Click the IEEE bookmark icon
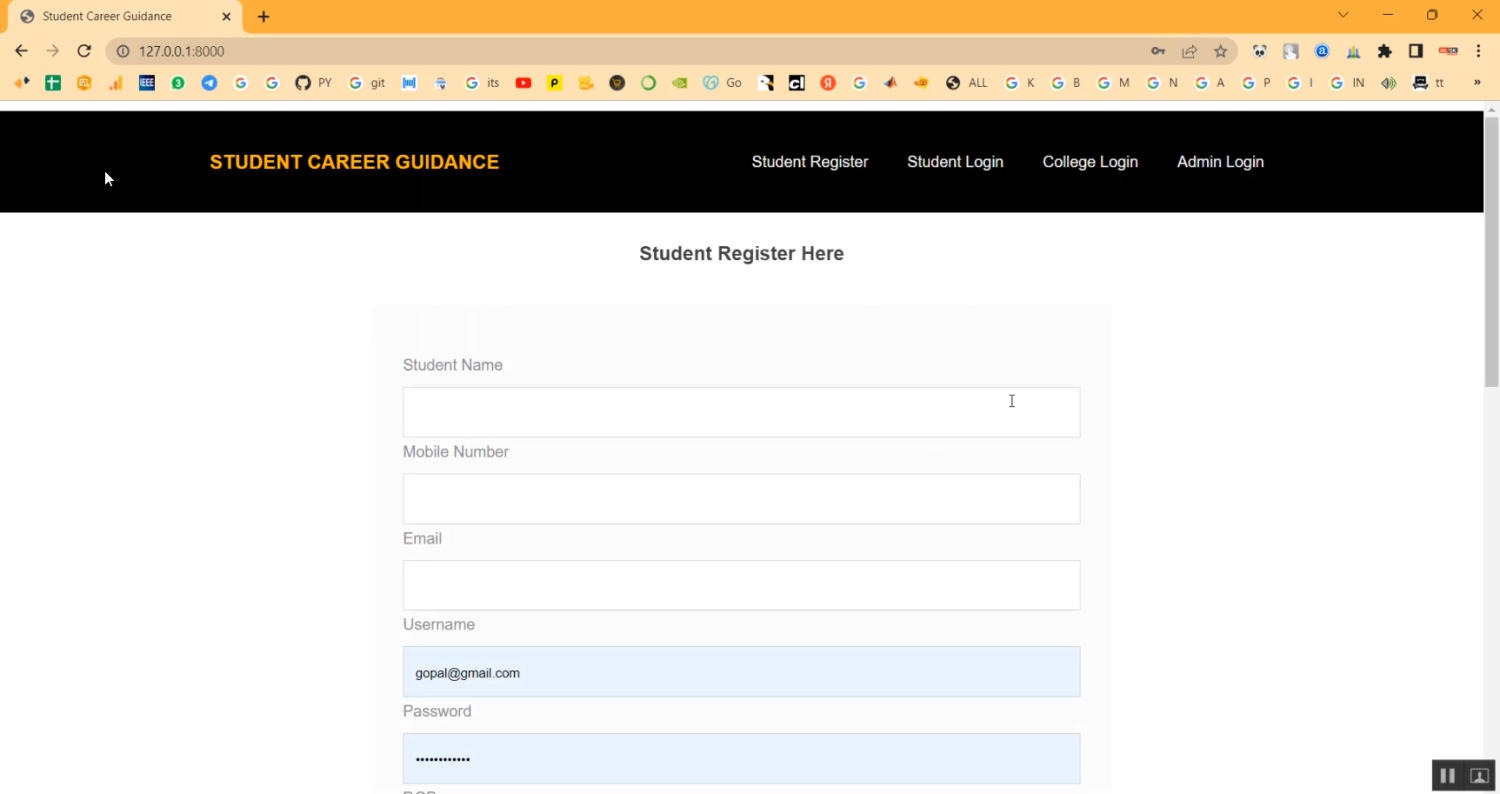The image size is (1500, 794). point(147,83)
